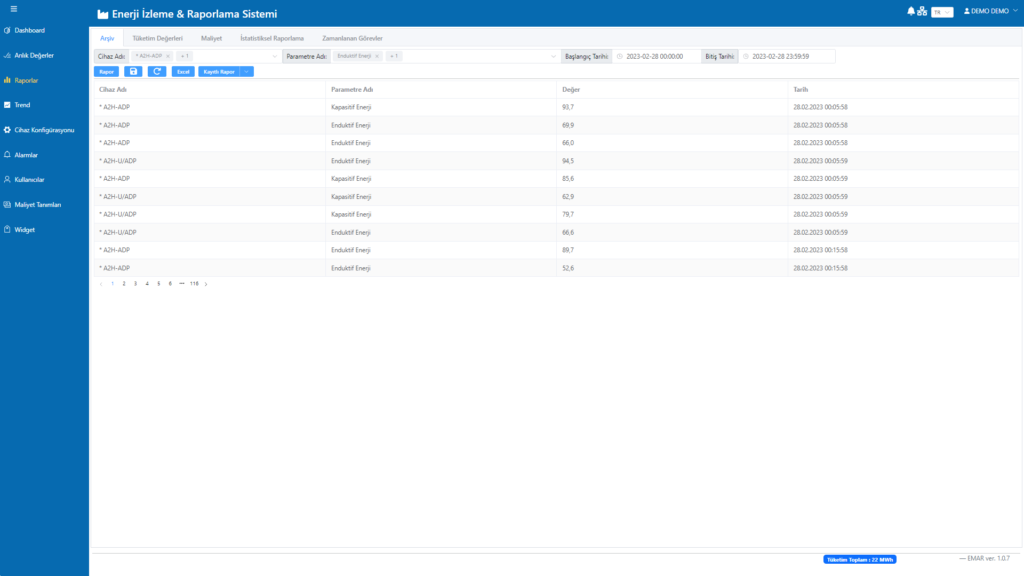Click the refresh arrow icon button
The image size is (1024, 576).
pos(157,71)
